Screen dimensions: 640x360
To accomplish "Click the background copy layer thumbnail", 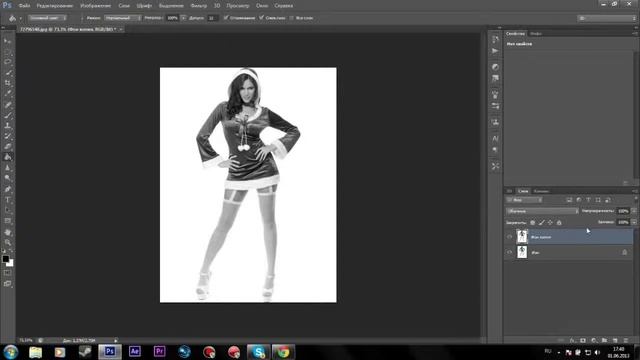I will 522,237.
